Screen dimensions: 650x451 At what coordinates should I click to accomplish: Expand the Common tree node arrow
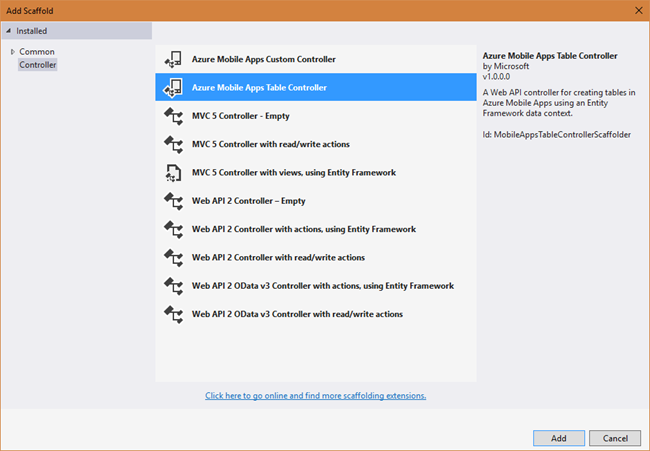click(12, 52)
